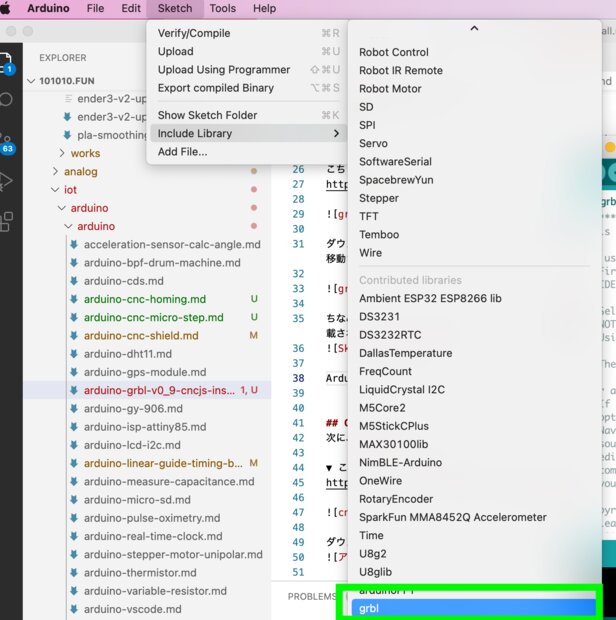Image resolution: width=616 pixels, height=620 pixels.
Task: Include the DS3232RTC library
Action: [x=474, y=335]
